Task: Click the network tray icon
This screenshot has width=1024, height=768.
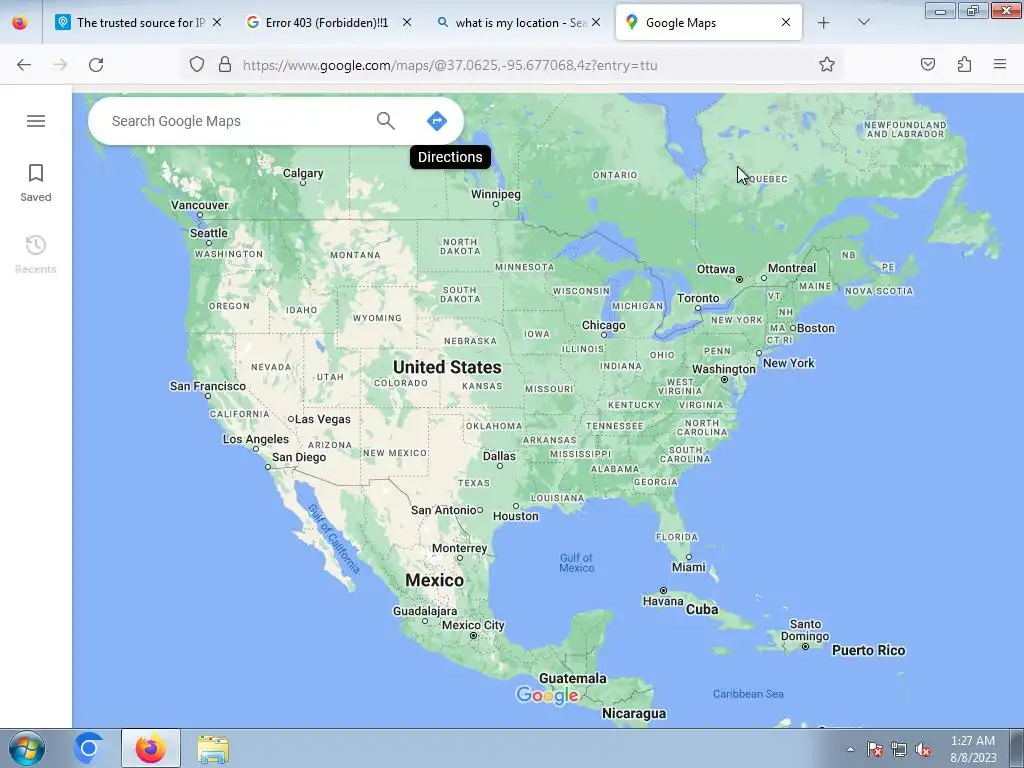Action: pyautogui.click(x=899, y=749)
